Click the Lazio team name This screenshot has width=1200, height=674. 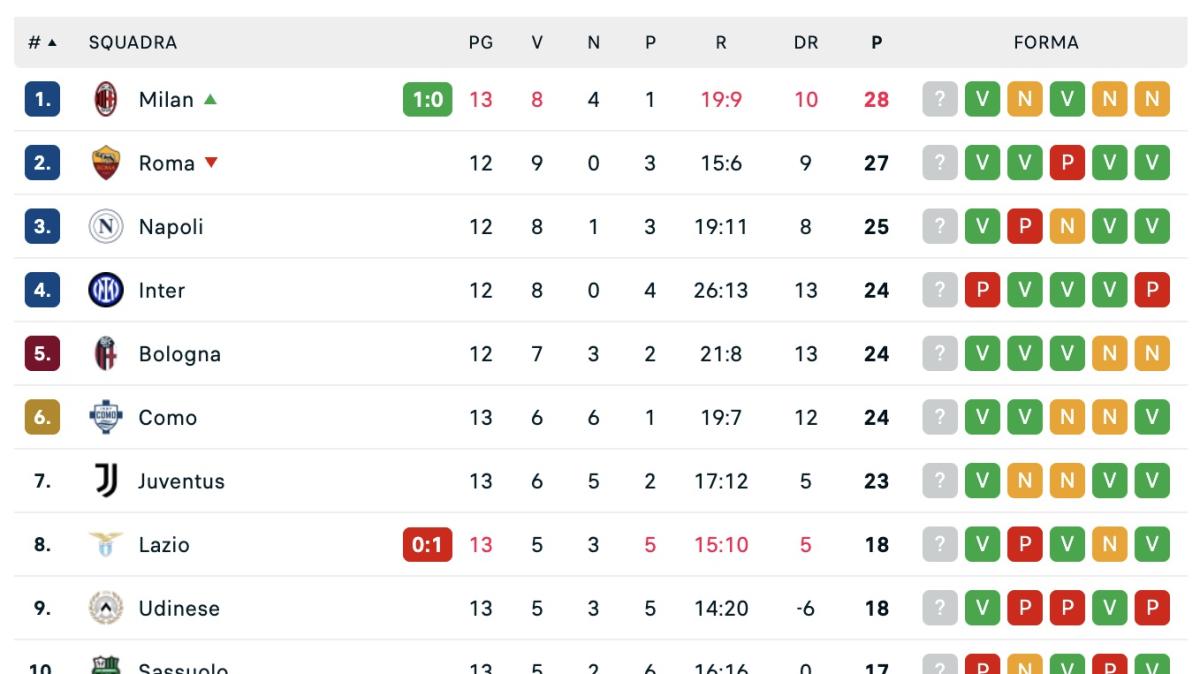click(164, 545)
